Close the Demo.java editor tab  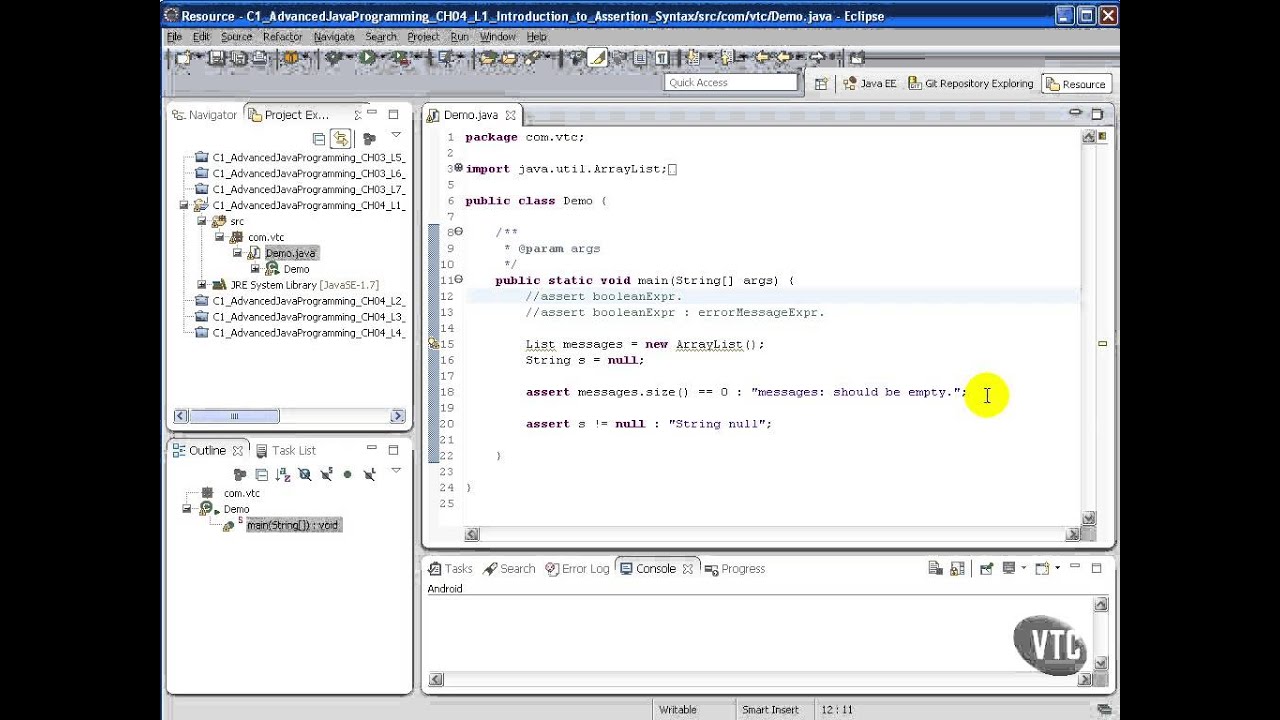pyautogui.click(x=510, y=115)
